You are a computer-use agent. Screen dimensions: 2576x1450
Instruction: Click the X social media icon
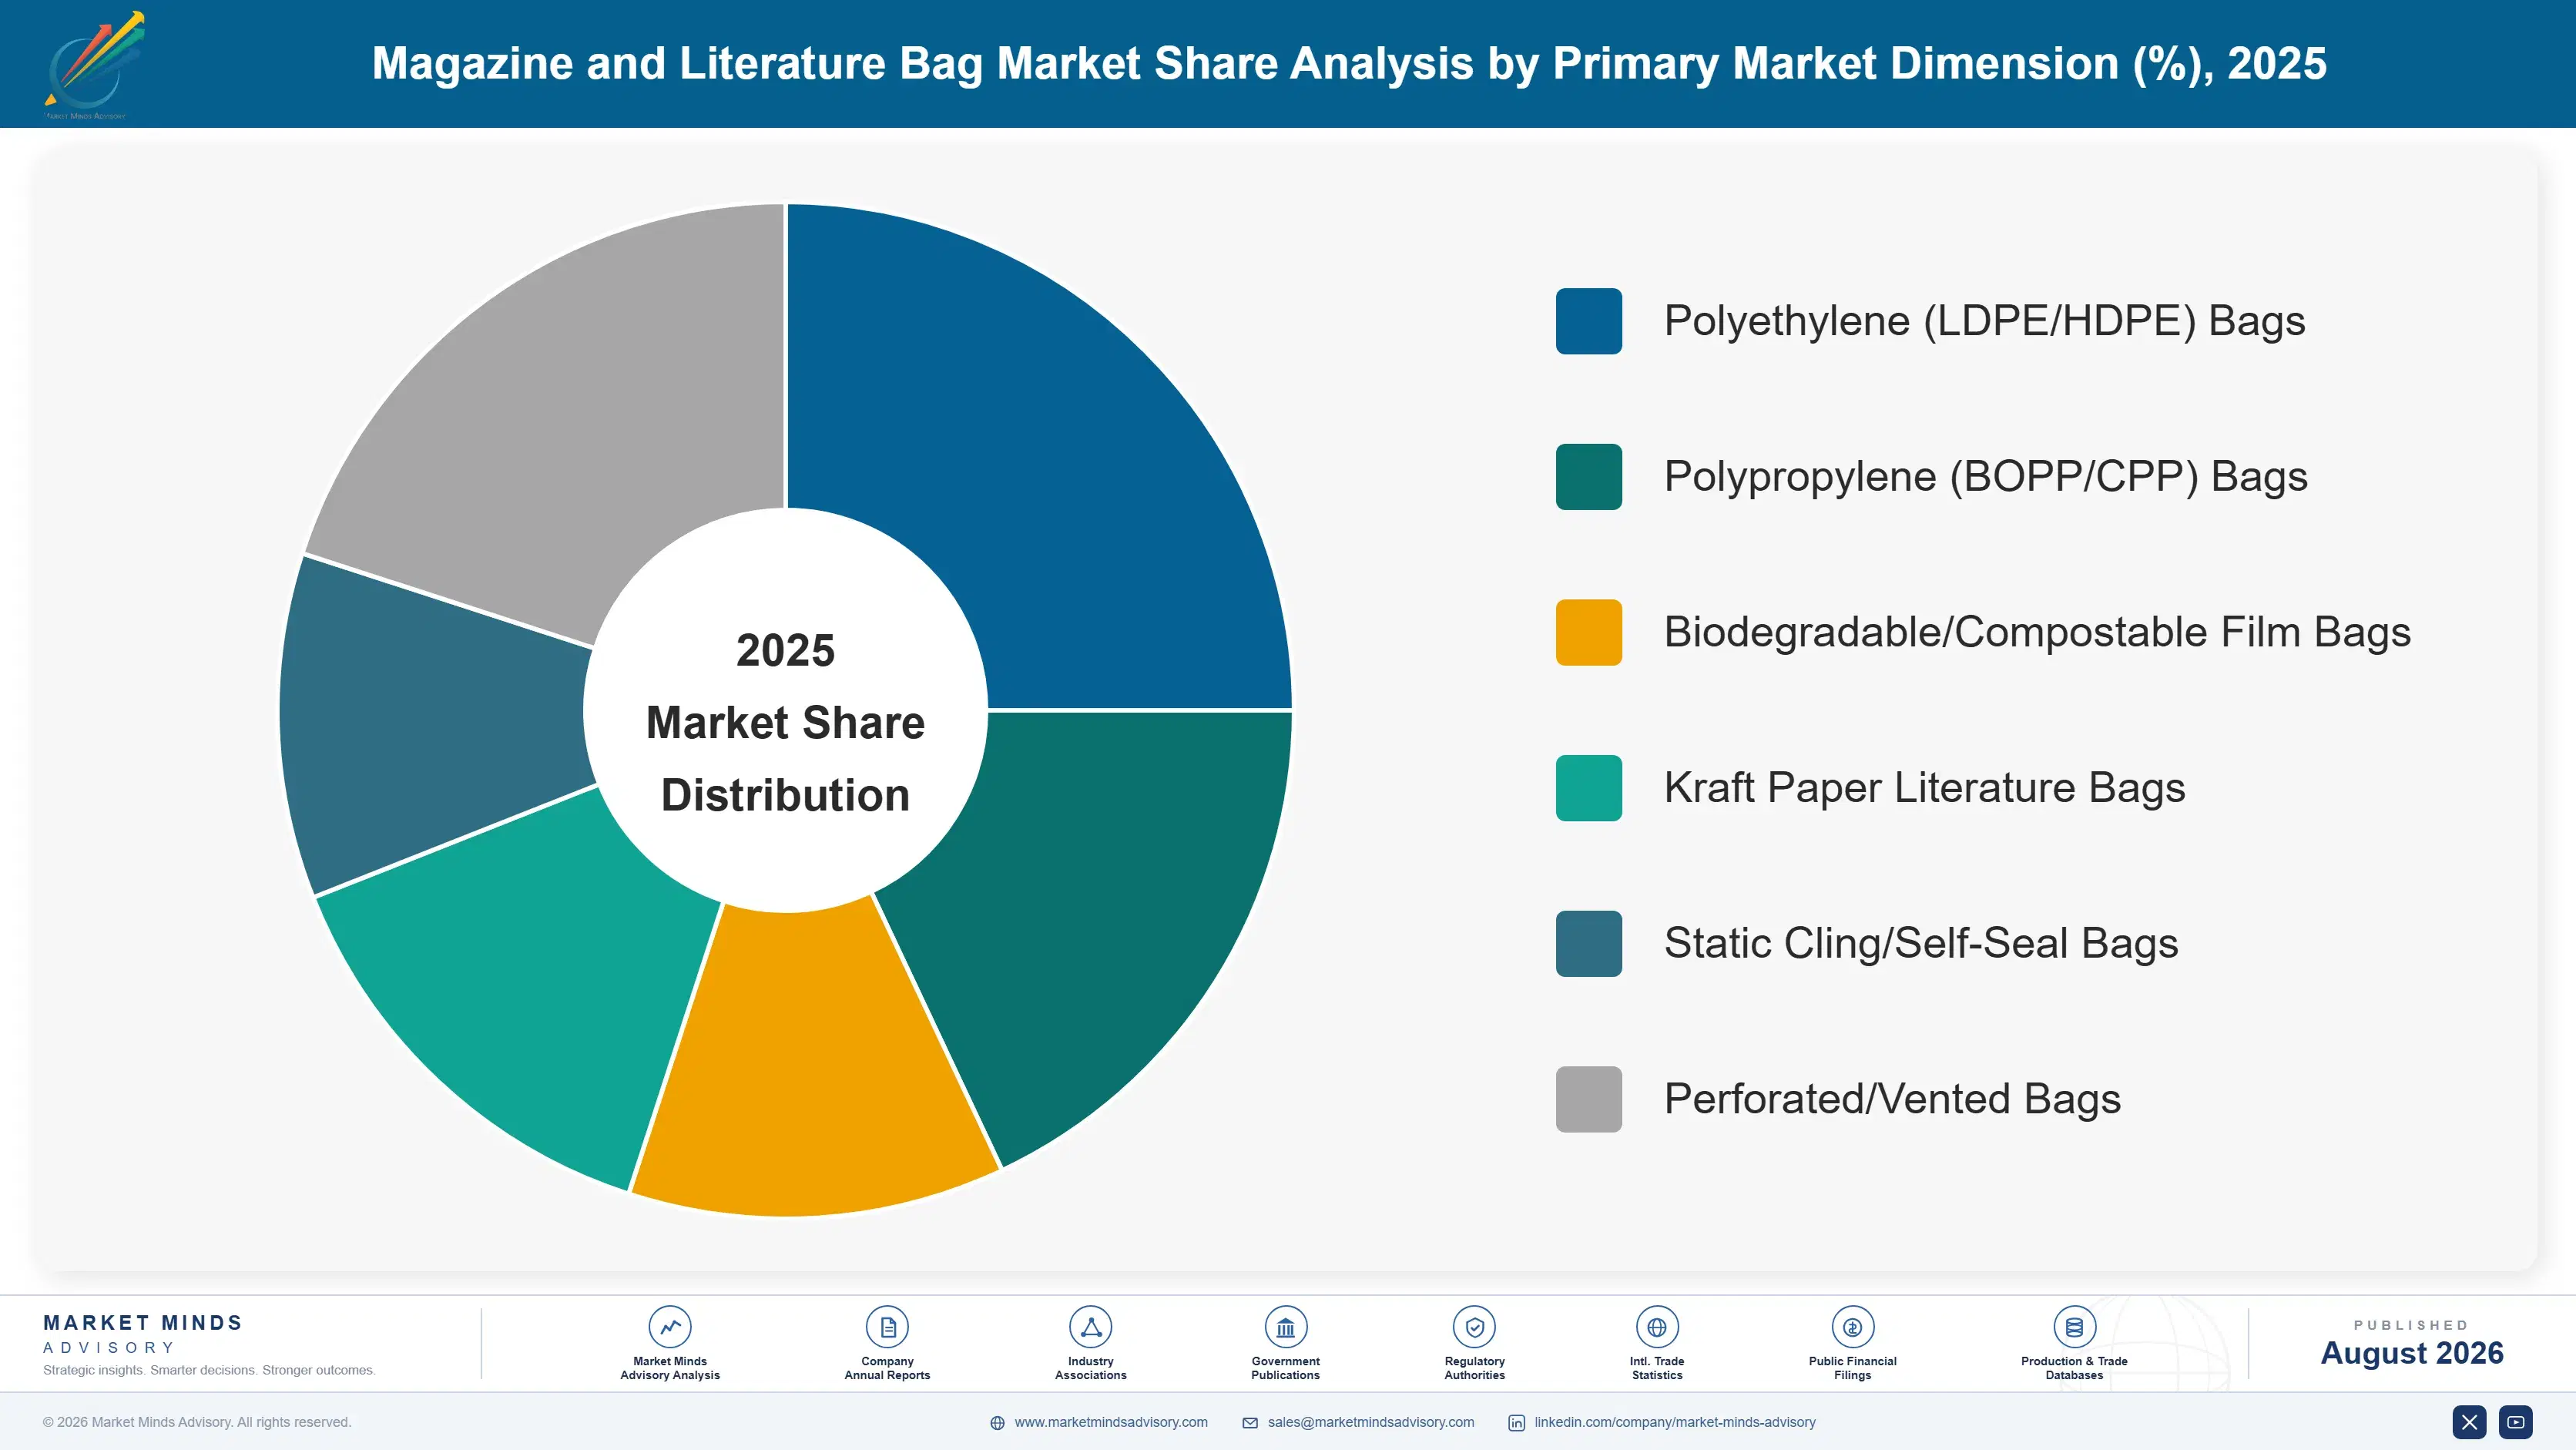(x=2469, y=1422)
